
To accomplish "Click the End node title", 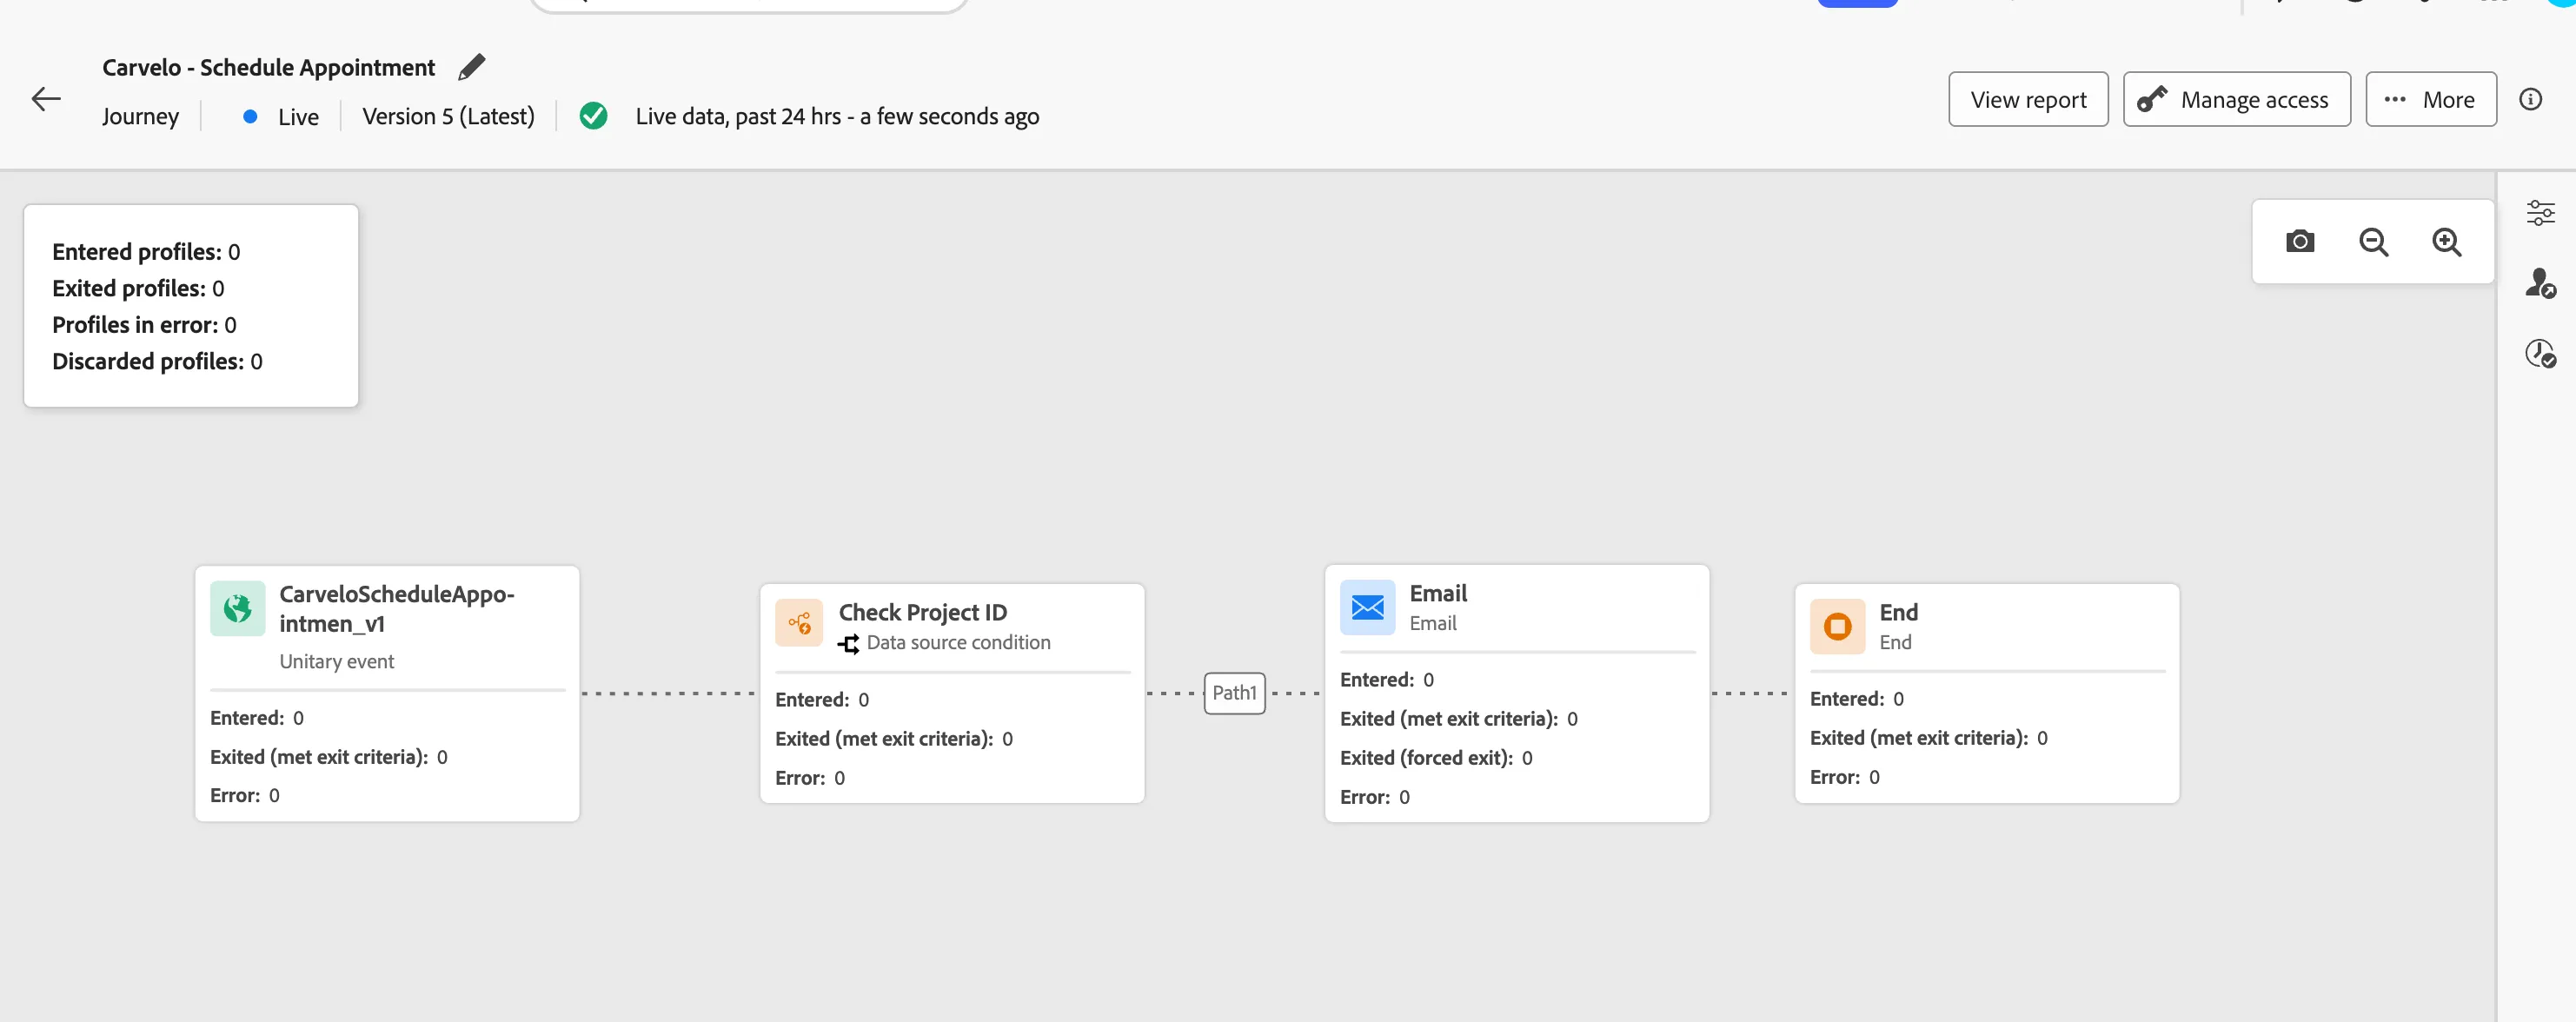I will click(1898, 612).
